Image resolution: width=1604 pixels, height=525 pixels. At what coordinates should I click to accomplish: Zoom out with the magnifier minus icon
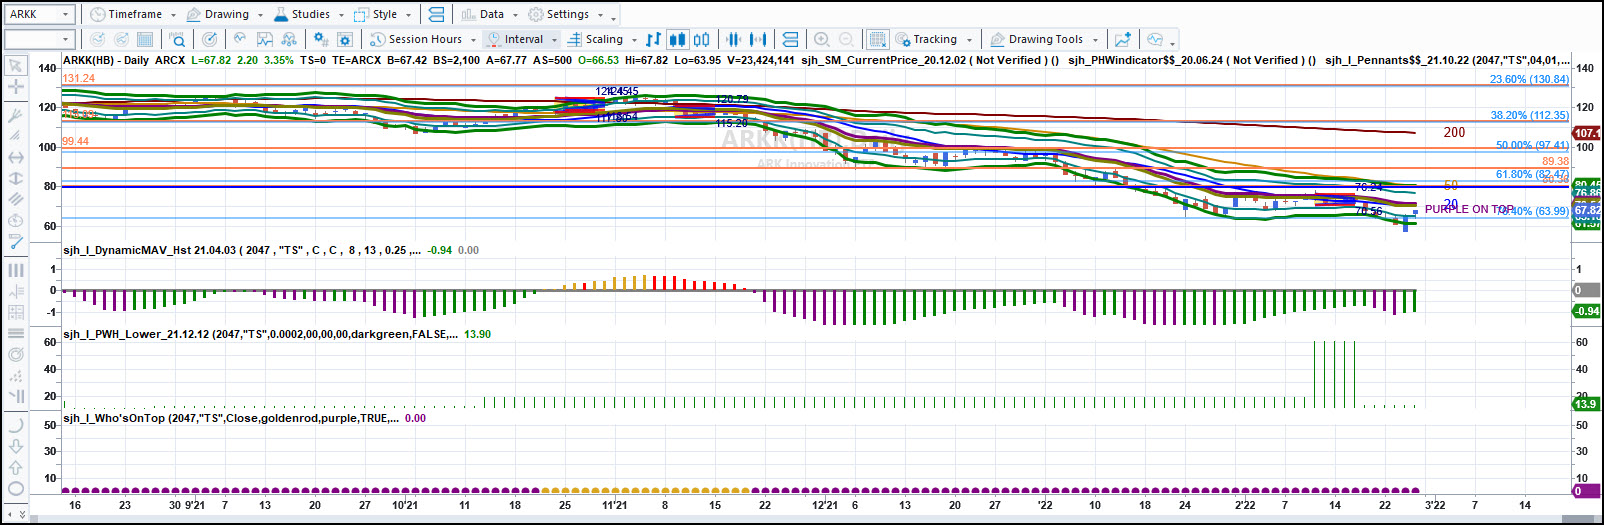pos(846,39)
